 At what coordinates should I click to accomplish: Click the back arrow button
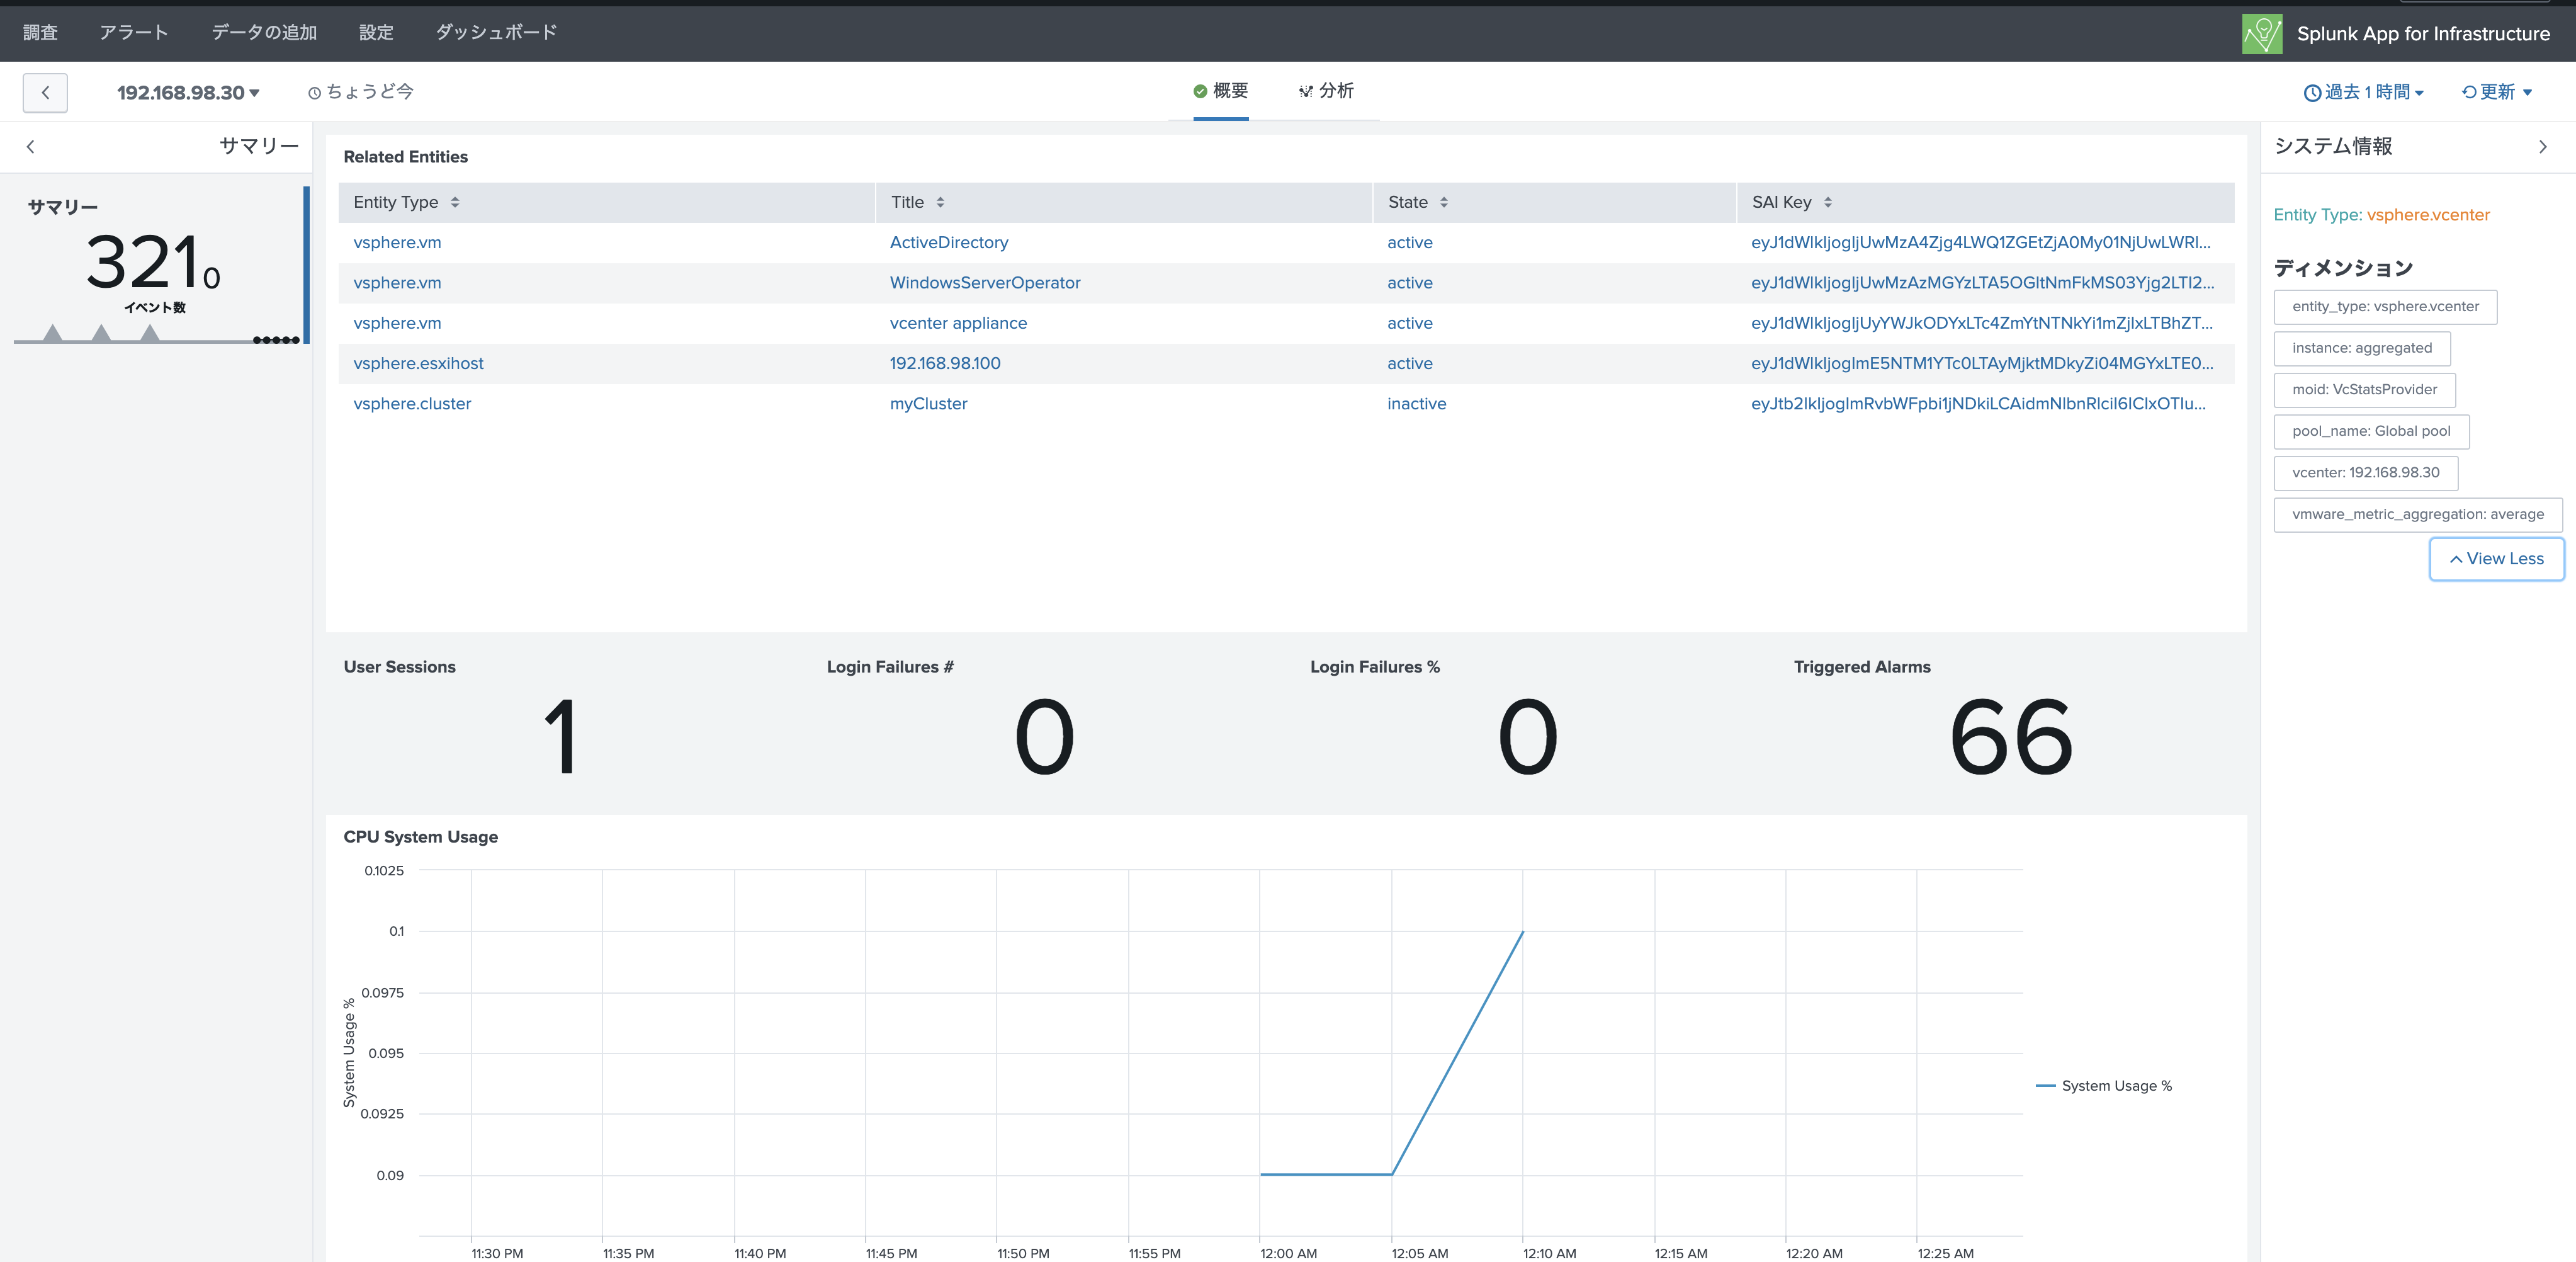coord(45,92)
